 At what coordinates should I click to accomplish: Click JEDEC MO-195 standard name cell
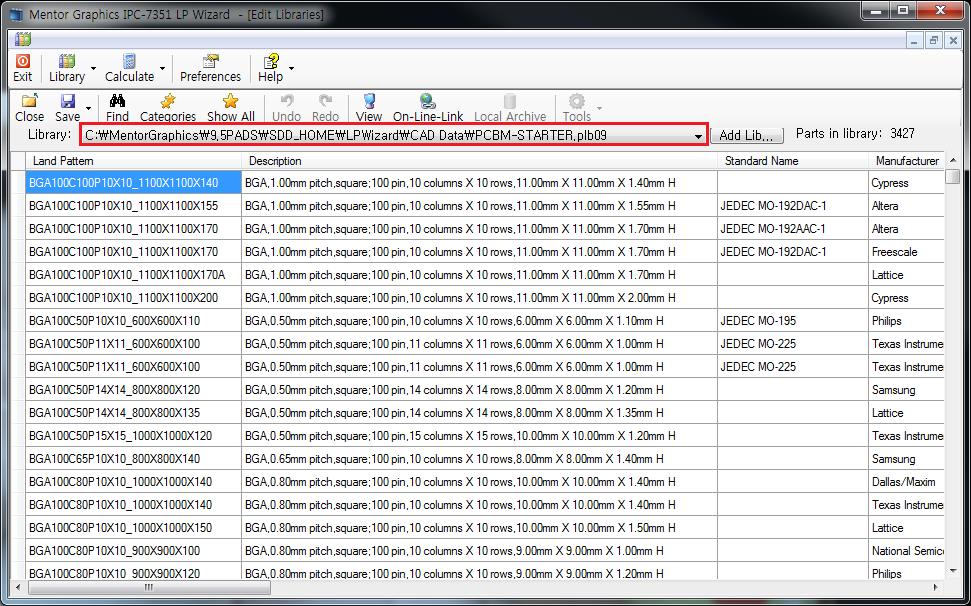[793, 321]
